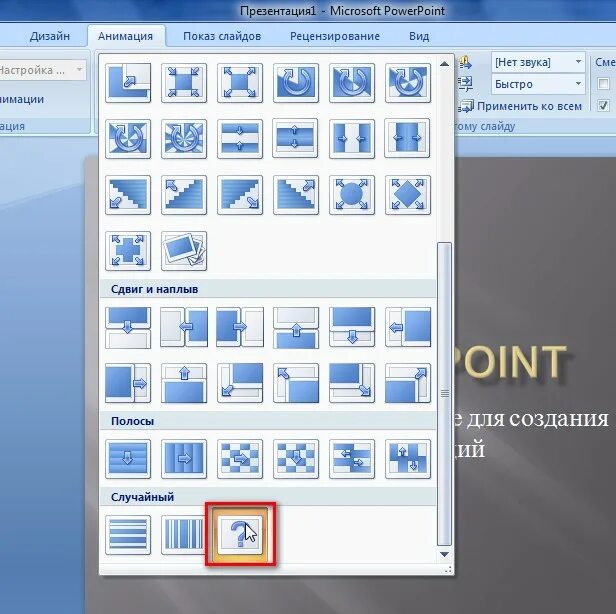Screen dimensions: 616x614
Task: Select the Cover Right-Down diagonal transition
Action: [x=352, y=383]
